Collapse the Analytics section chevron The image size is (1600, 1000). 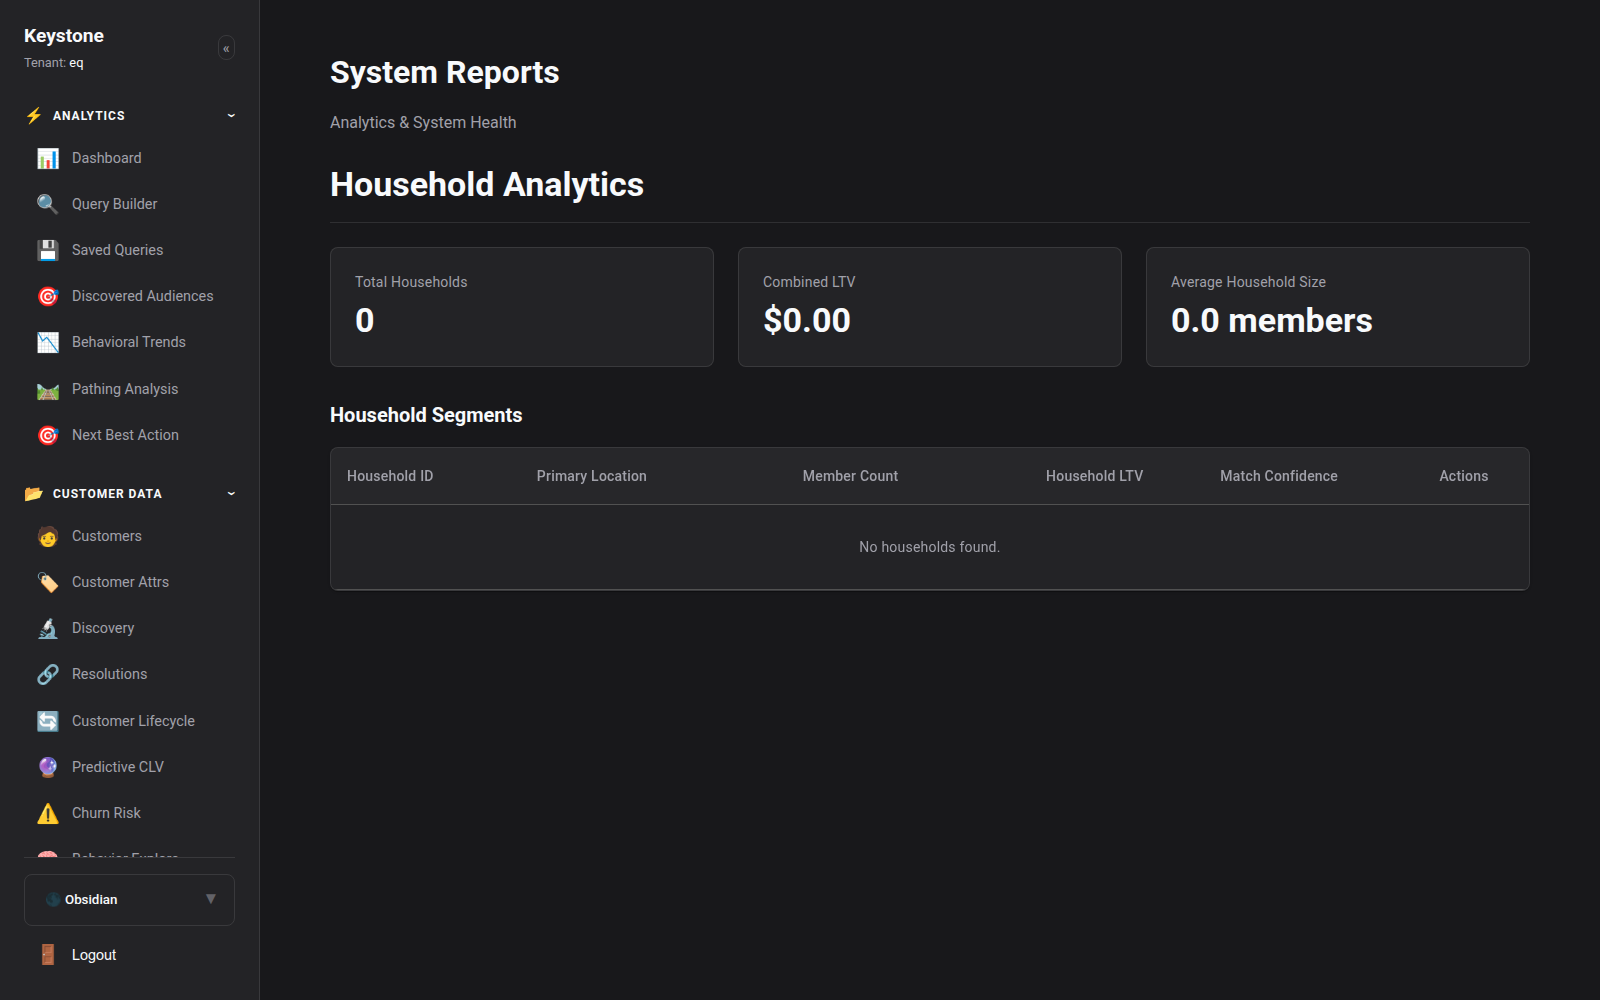(x=231, y=115)
